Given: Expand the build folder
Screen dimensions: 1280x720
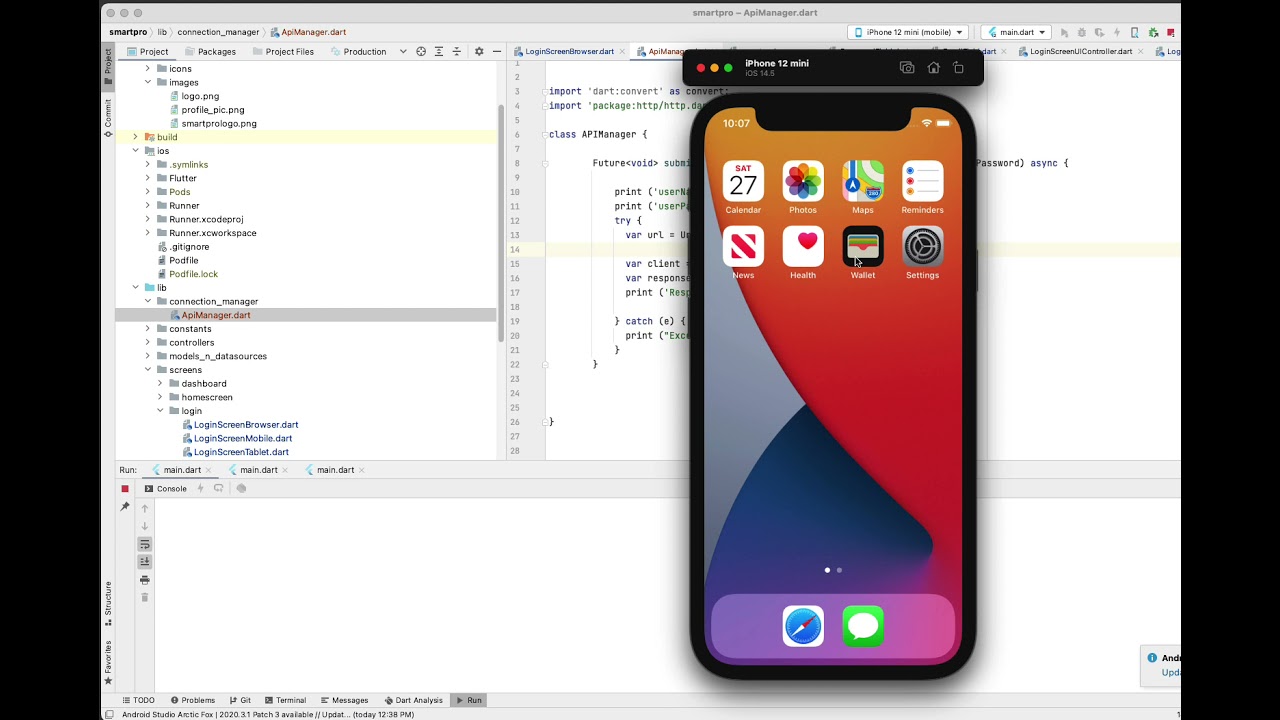Looking at the screenshot, I should pyautogui.click(x=136, y=137).
